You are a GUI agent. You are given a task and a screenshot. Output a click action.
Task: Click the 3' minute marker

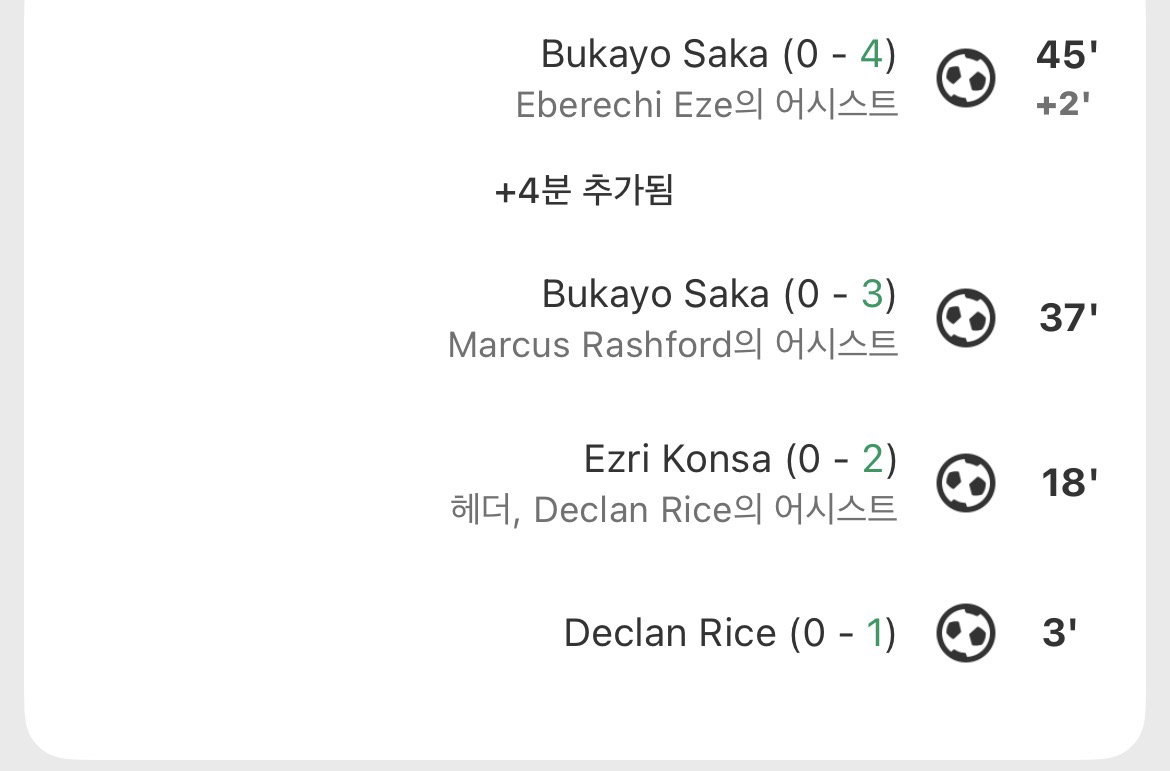click(x=1060, y=633)
